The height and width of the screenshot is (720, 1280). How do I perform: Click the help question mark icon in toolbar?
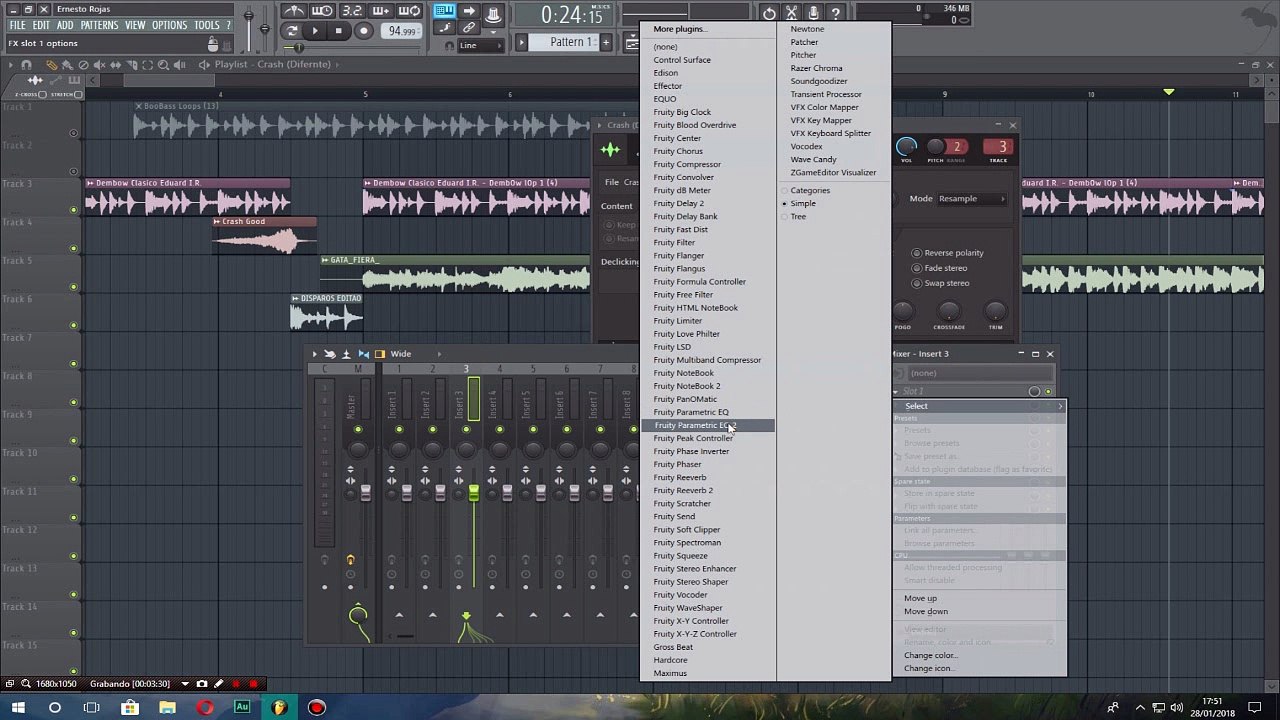(x=836, y=13)
